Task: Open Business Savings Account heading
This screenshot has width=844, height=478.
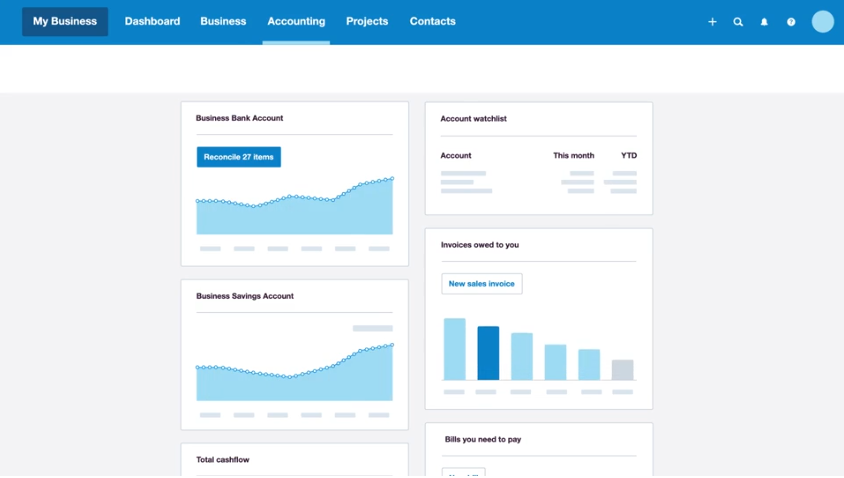Action: point(245,296)
